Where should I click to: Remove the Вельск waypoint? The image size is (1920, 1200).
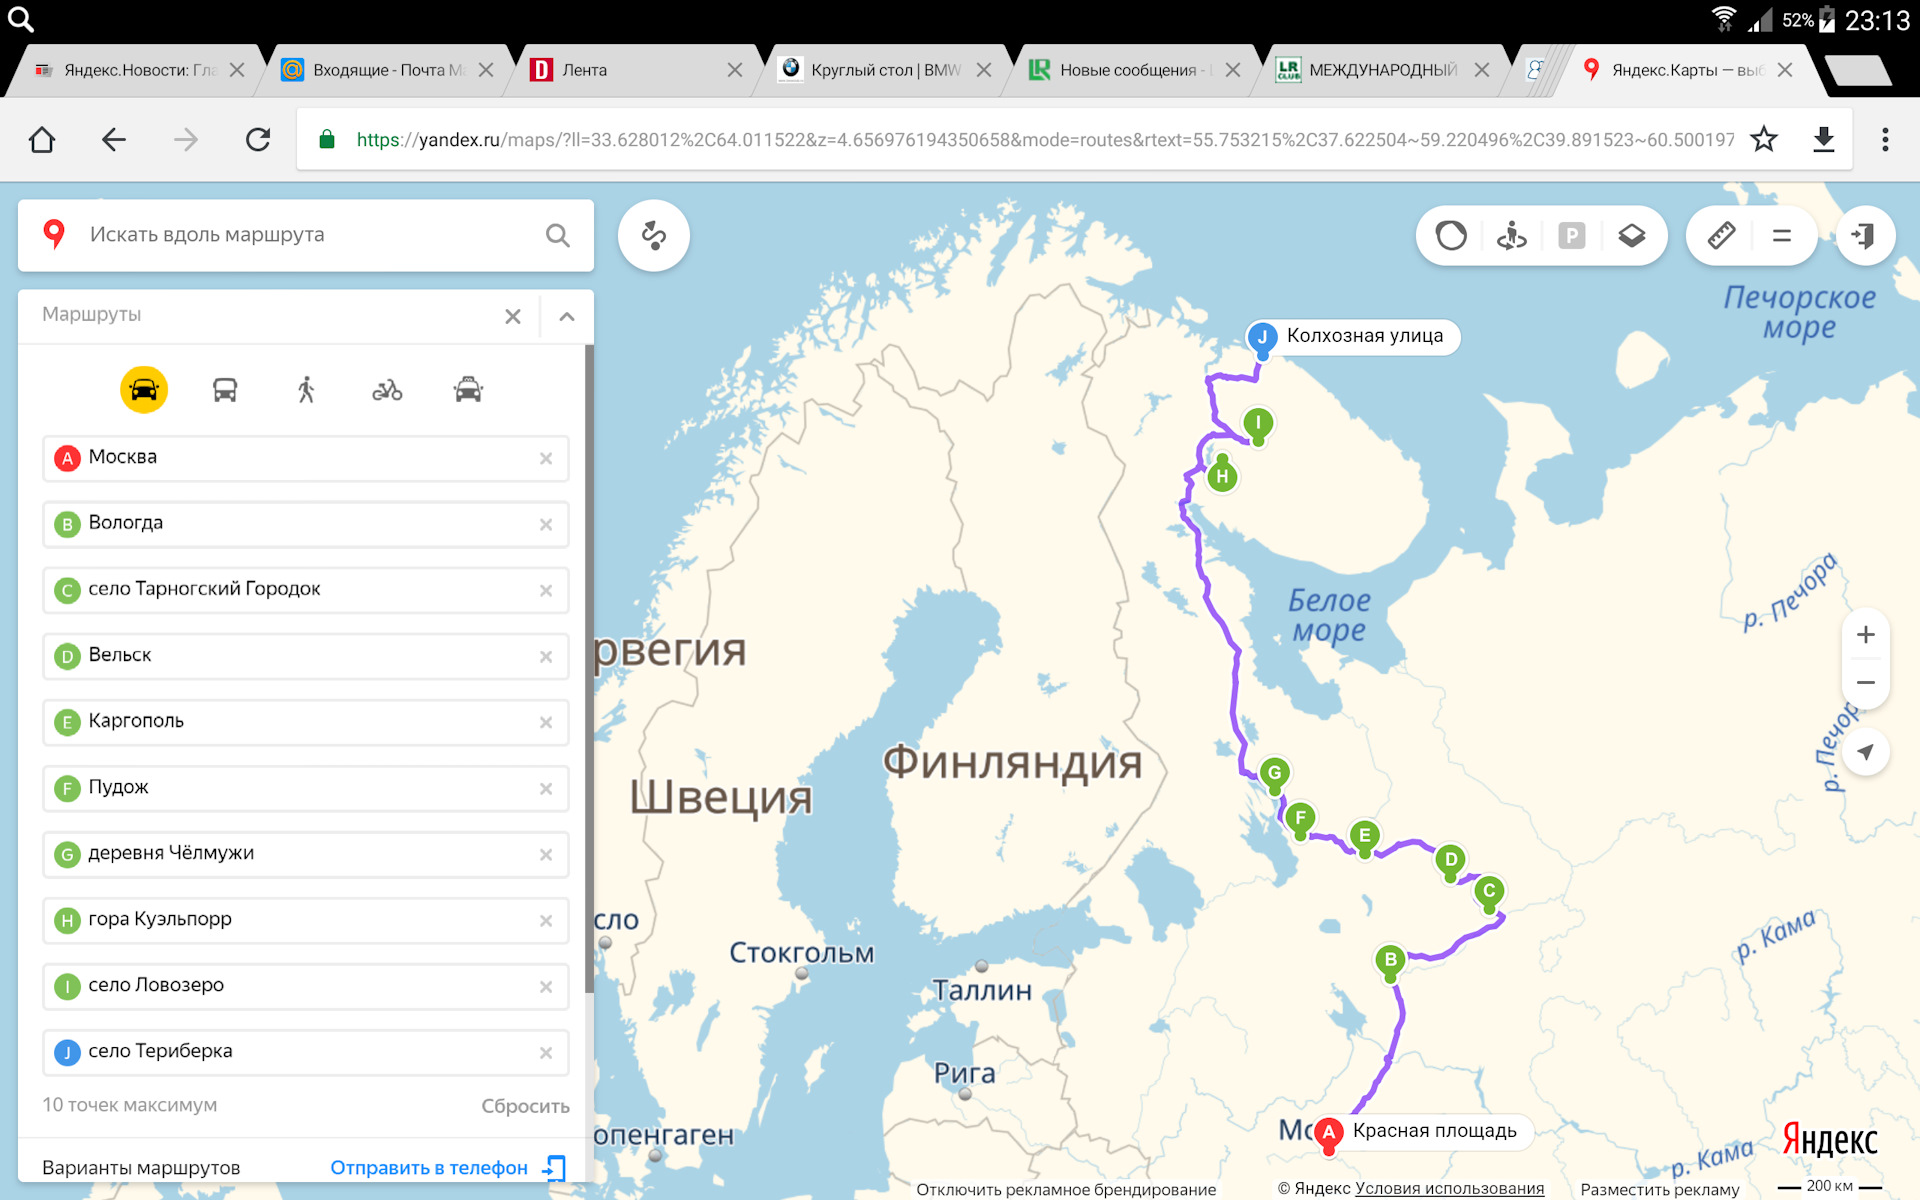tap(546, 656)
